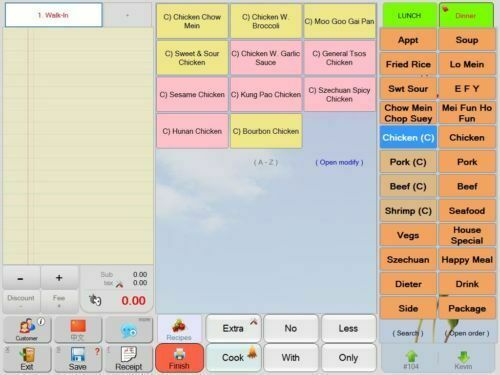The image size is (500, 375).
Task: Open the Package category
Action: 467,308
